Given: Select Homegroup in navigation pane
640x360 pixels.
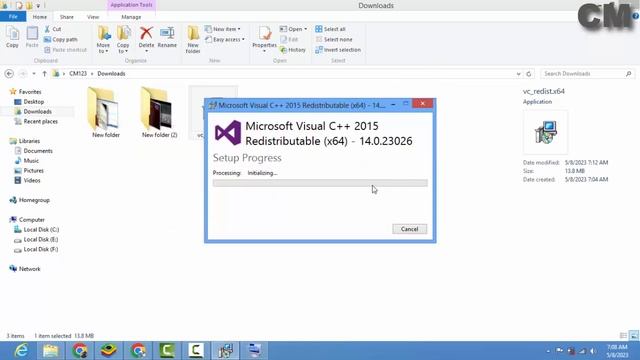Looking at the screenshot, I should [x=34, y=200].
